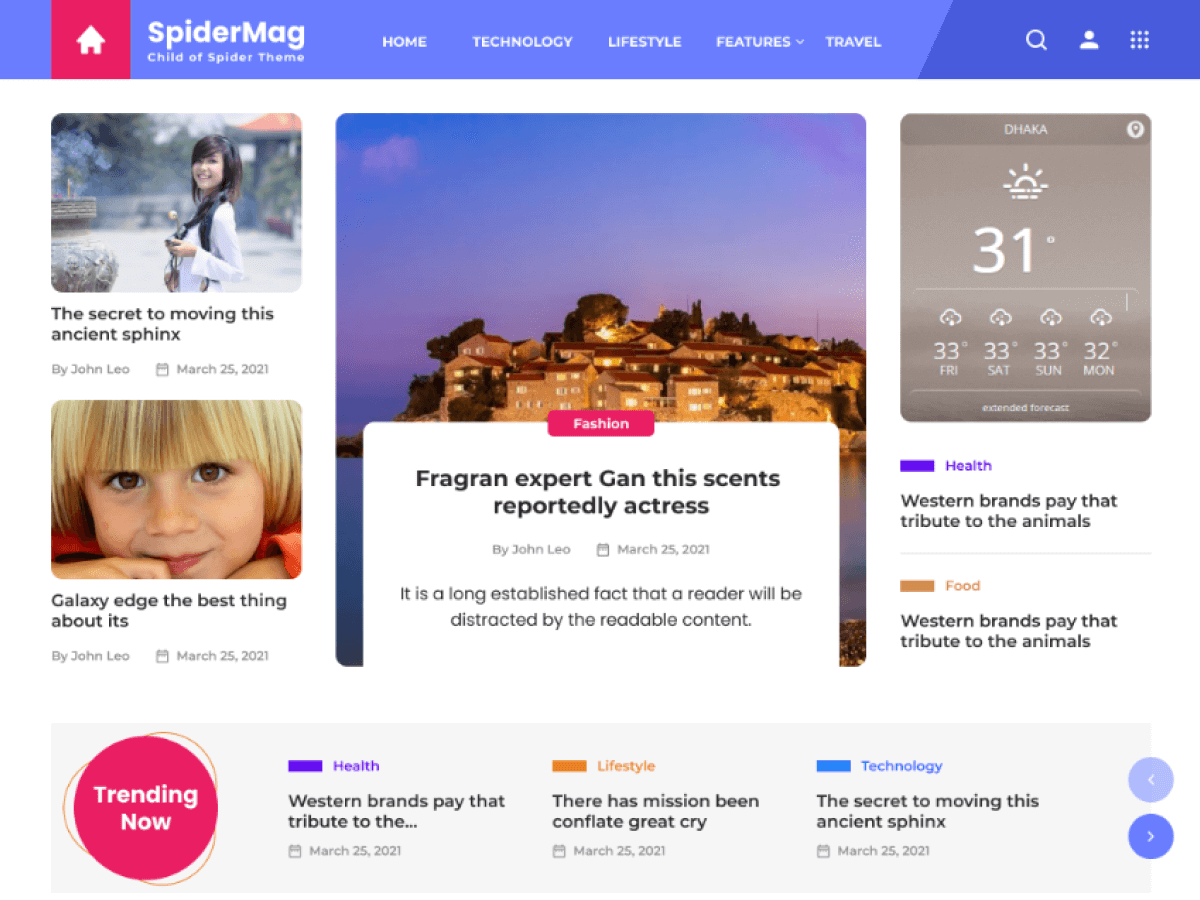Open 'Fragran expert Gan this scents' article
This screenshot has width=1200, height=900.
598,492
